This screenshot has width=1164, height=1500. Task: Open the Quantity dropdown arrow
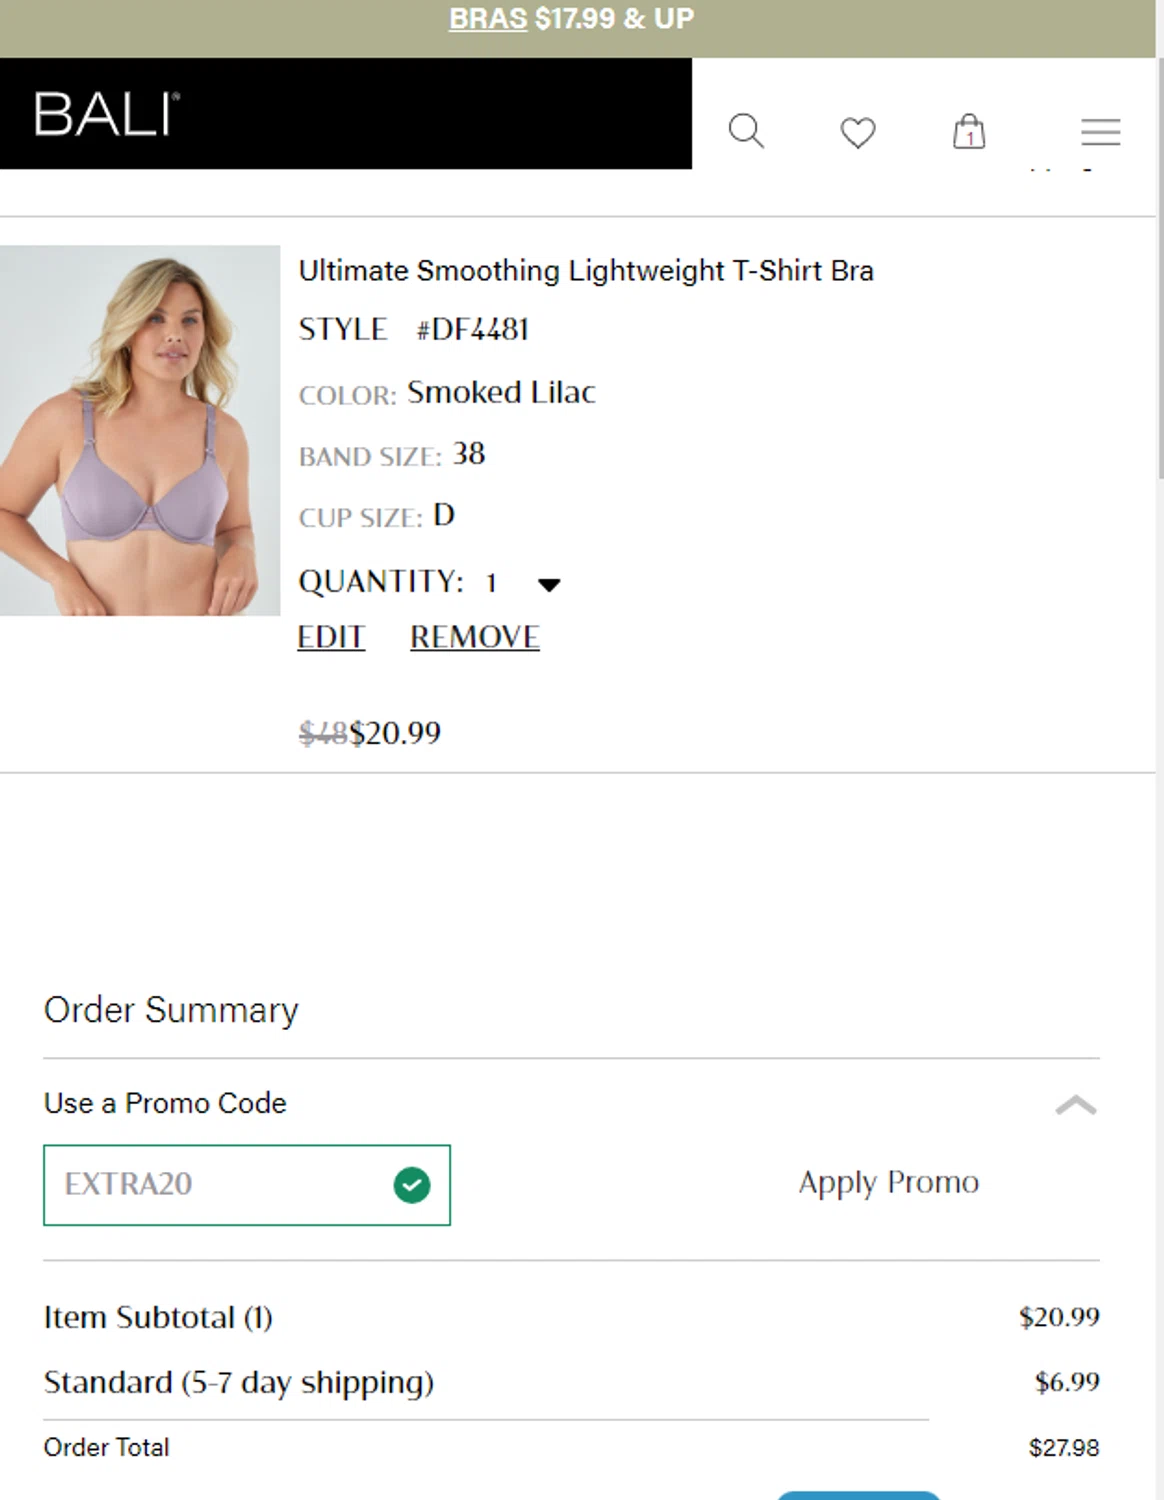click(x=549, y=584)
